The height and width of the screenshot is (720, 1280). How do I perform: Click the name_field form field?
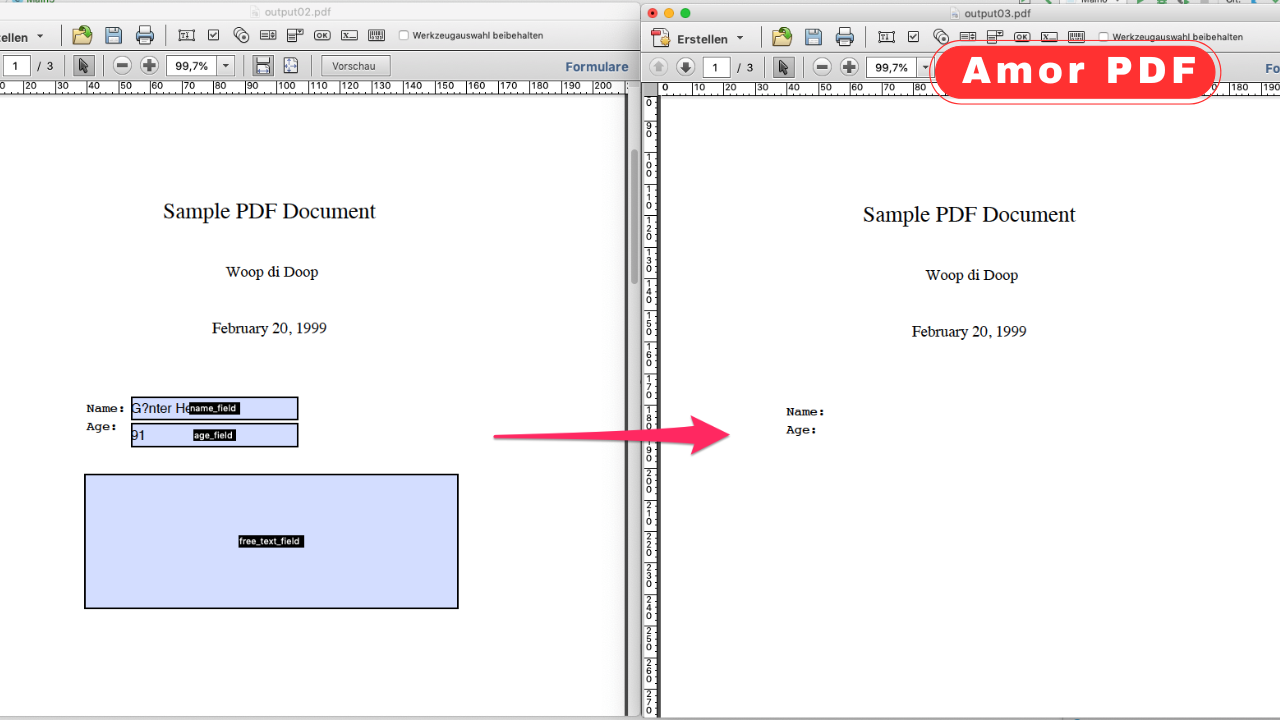tap(214, 408)
